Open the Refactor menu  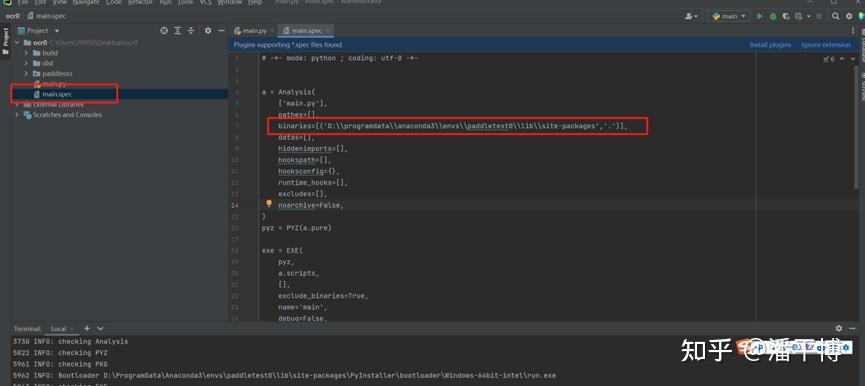(140, 2)
